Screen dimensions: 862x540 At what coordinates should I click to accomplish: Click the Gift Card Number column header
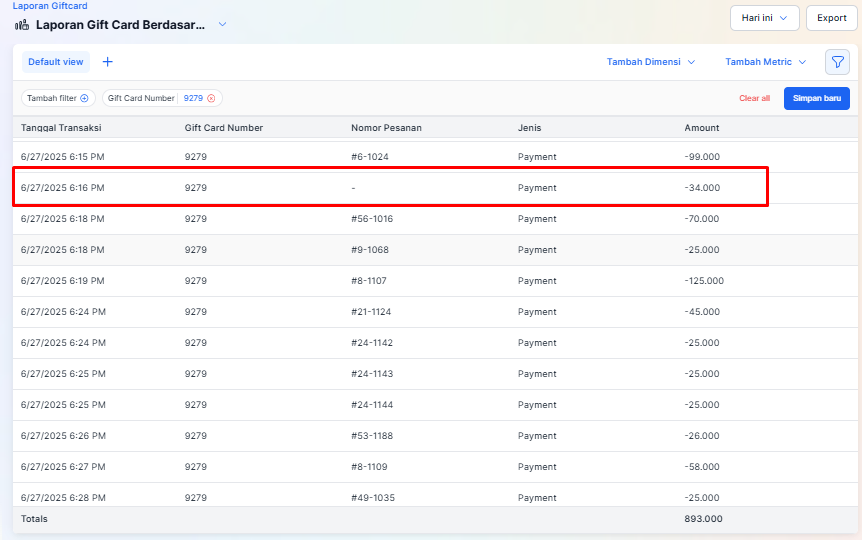click(224, 128)
